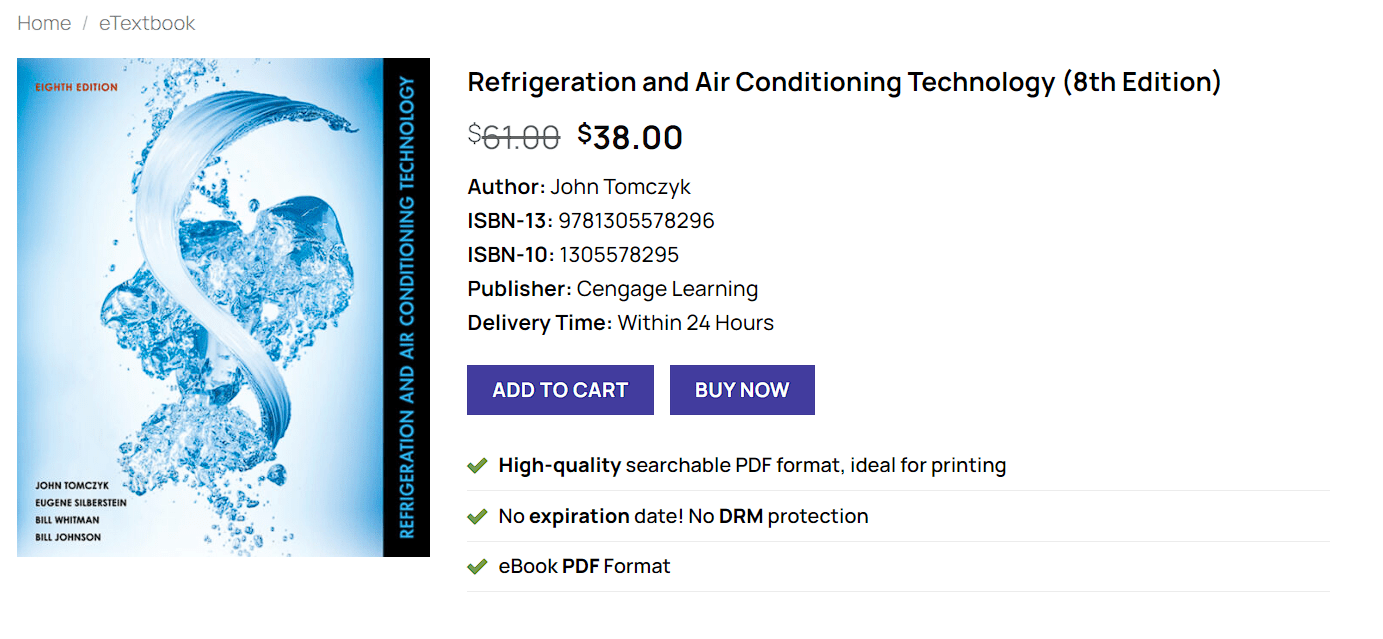Screen dimensions: 1383x639
Task: Select the discounted price $38.00
Action: [x=630, y=137]
